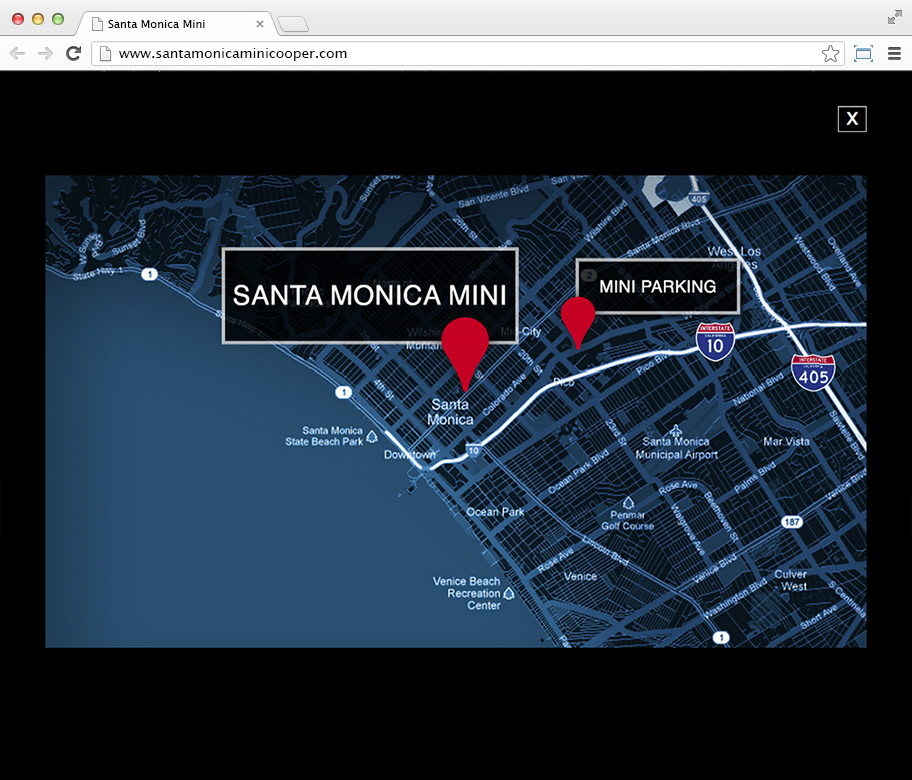Click the State Hwy 1 shield near Sunset Blvd

coord(149,274)
